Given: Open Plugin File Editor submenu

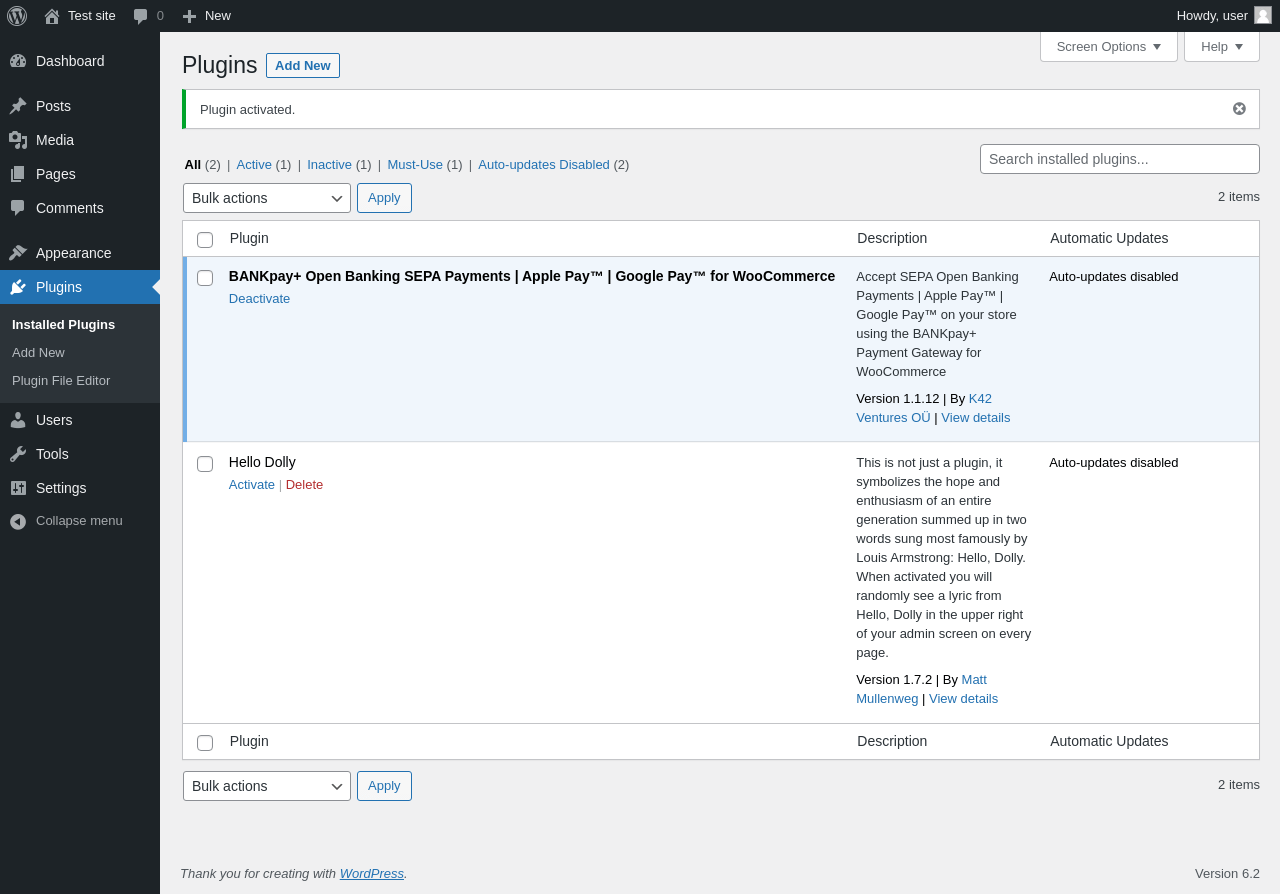Looking at the screenshot, I should point(61,381).
